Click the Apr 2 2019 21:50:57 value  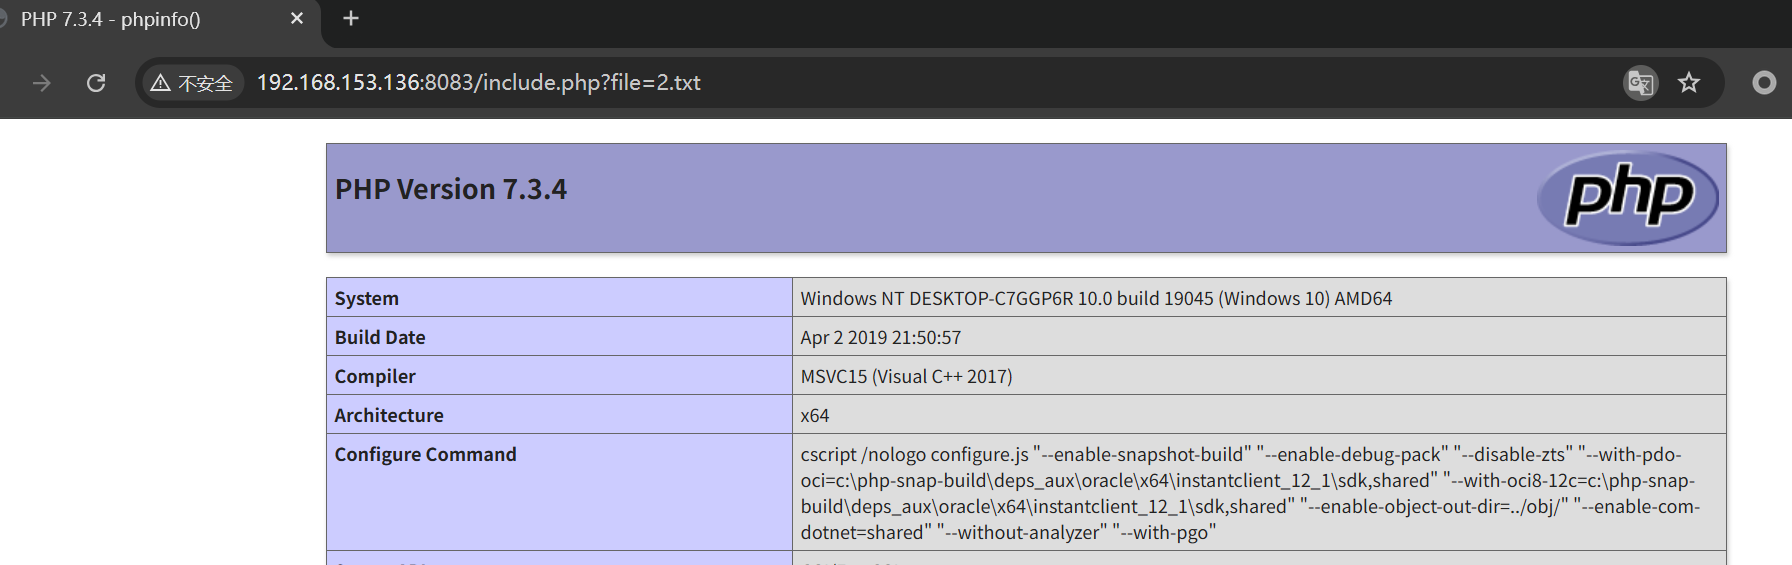pos(880,337)
